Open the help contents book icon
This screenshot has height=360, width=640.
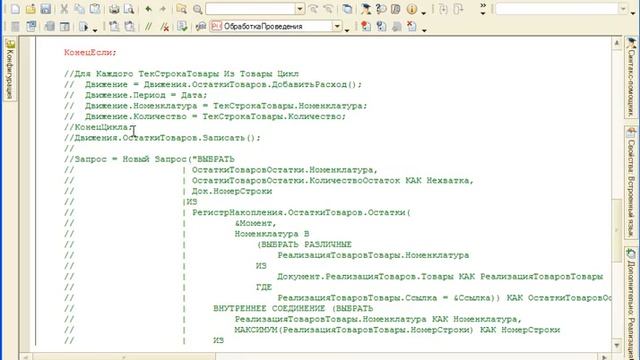(396, 9)
